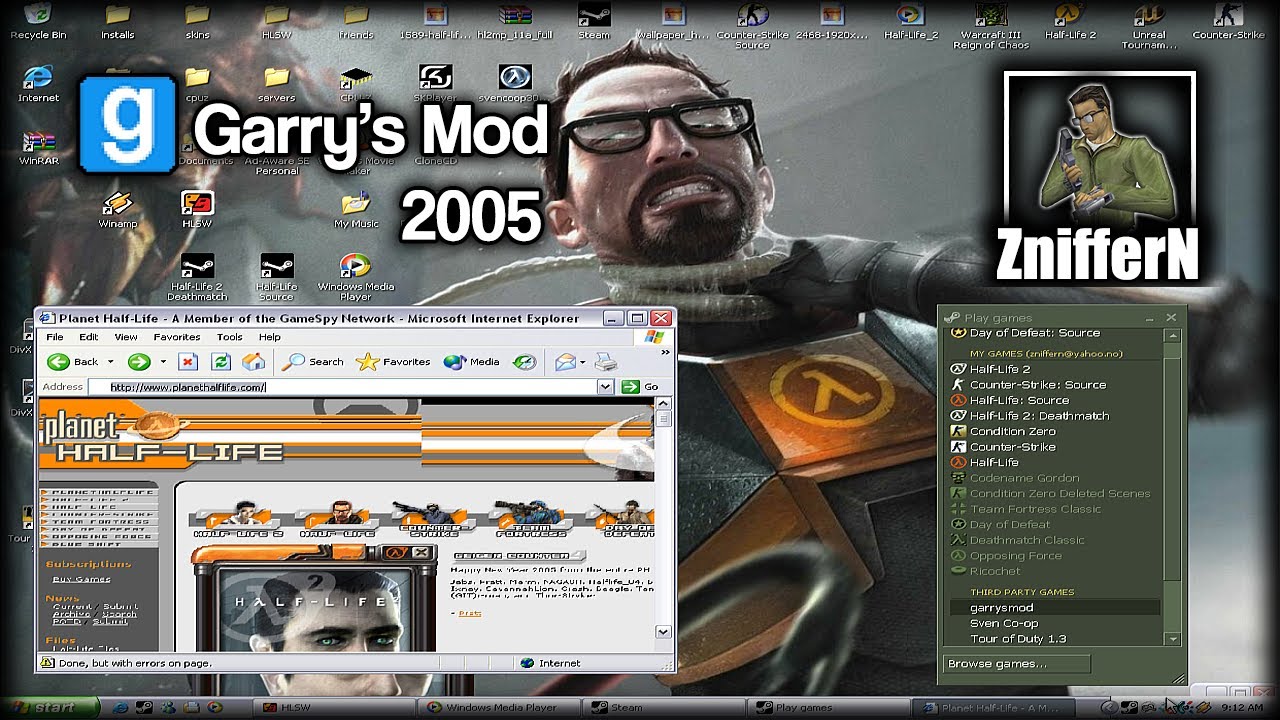
Task: Open the Back button history dropdown arrow
Action: pos(110,362)
